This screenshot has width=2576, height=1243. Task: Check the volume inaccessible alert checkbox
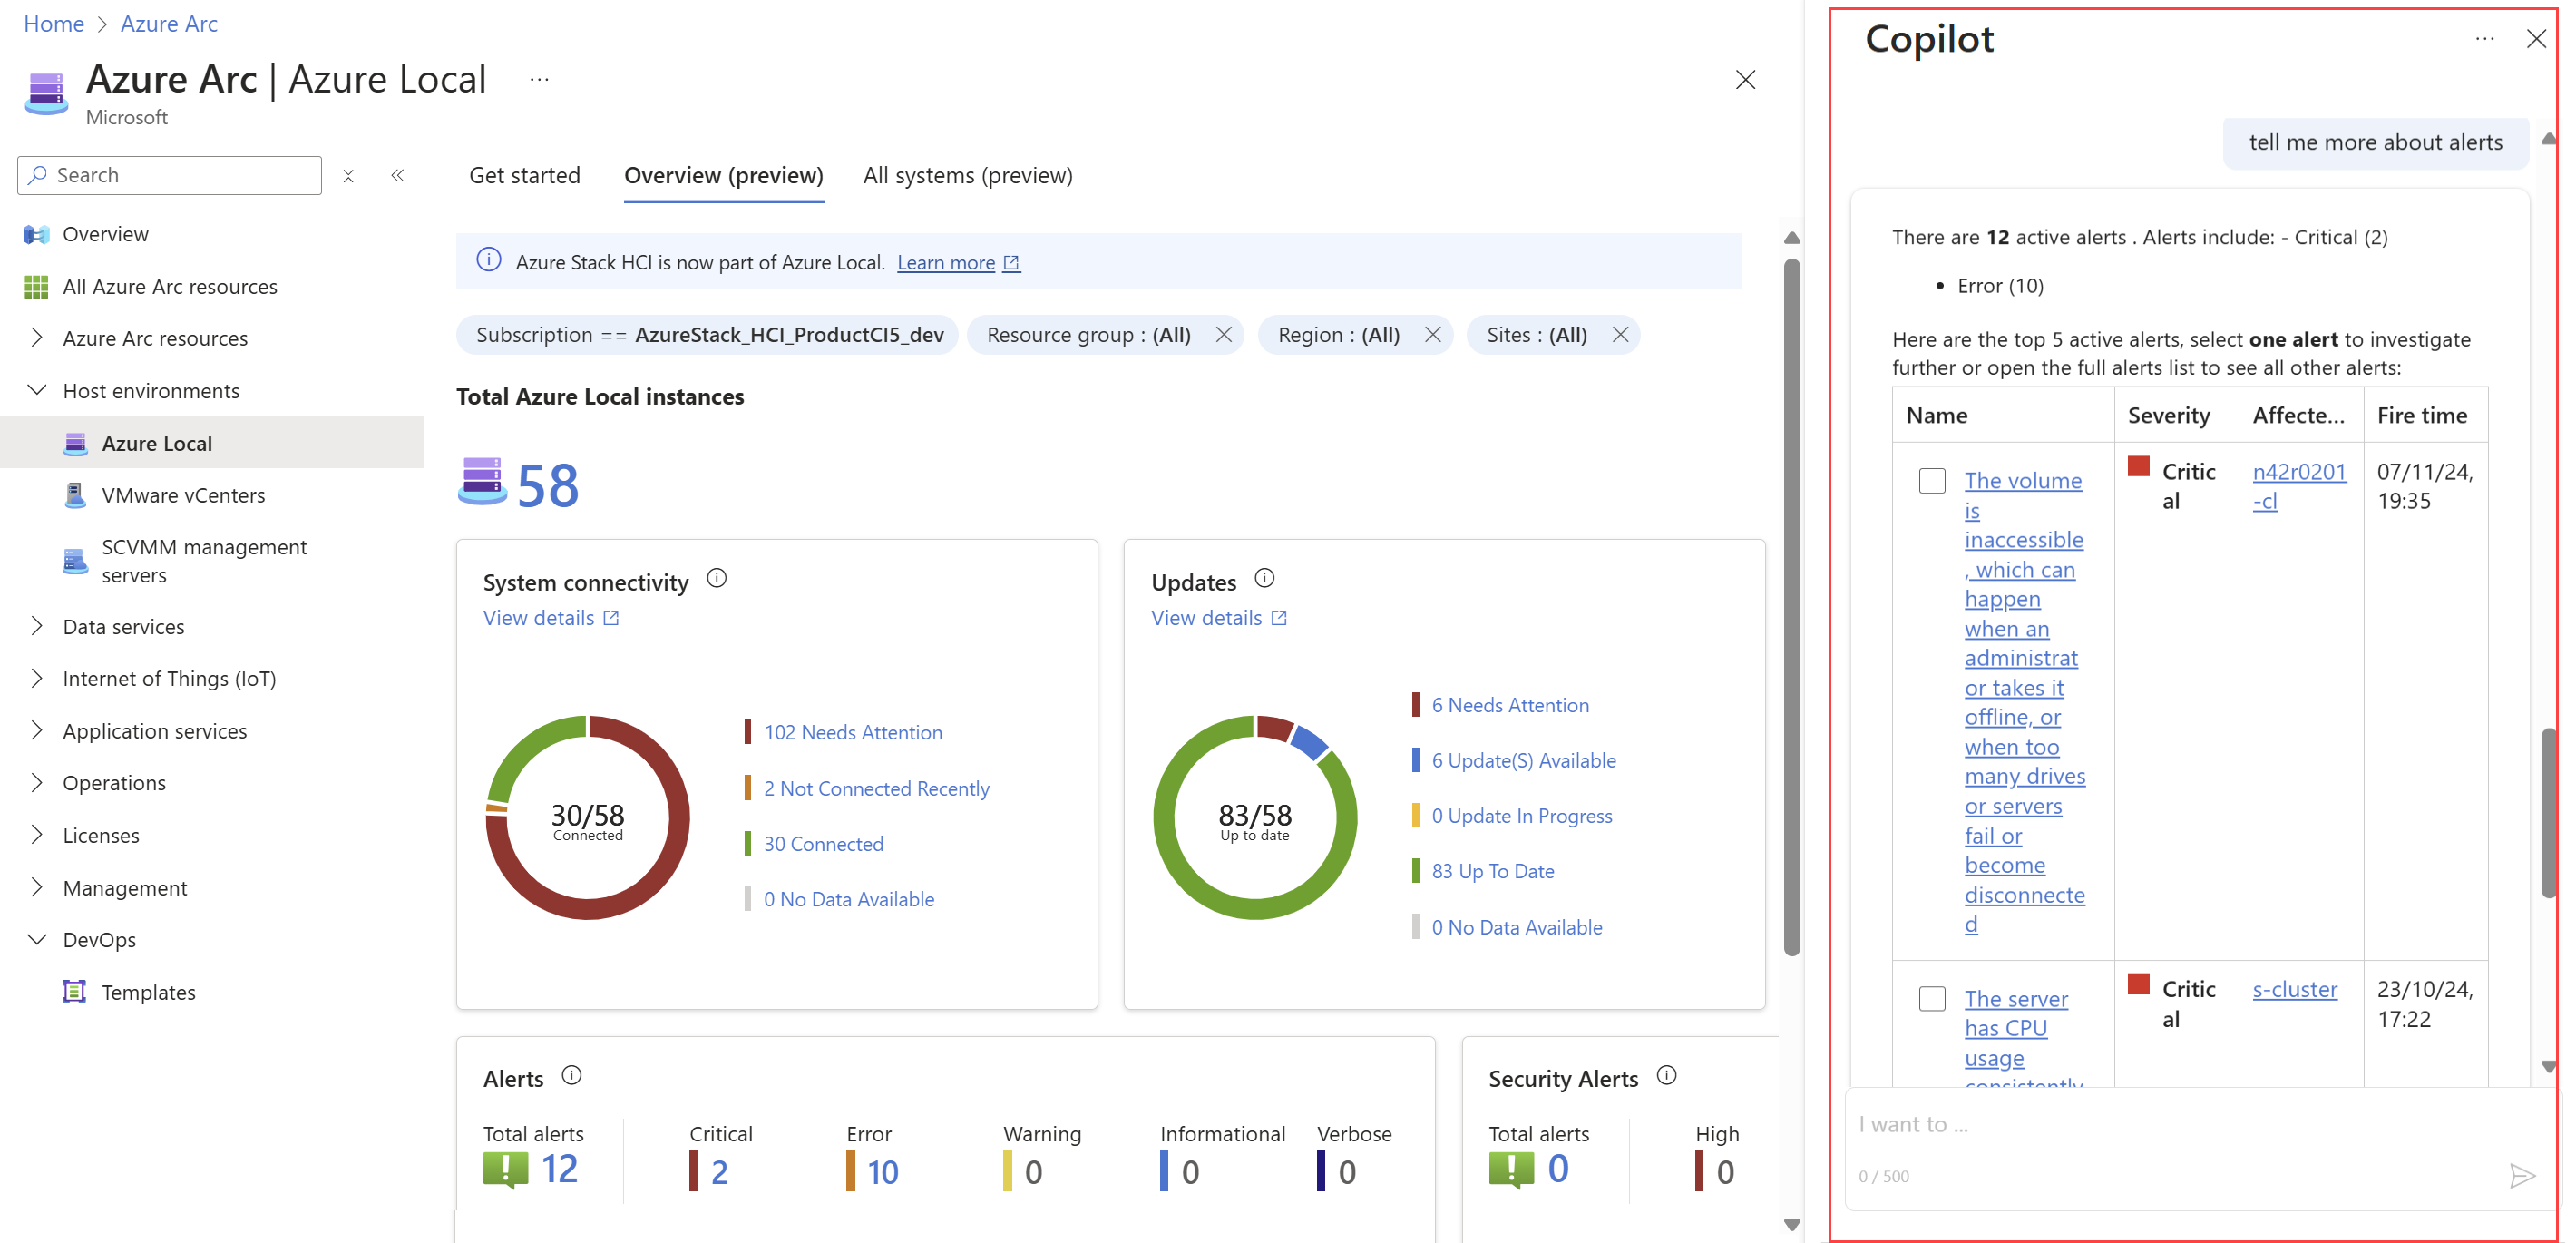[1932, 481]
